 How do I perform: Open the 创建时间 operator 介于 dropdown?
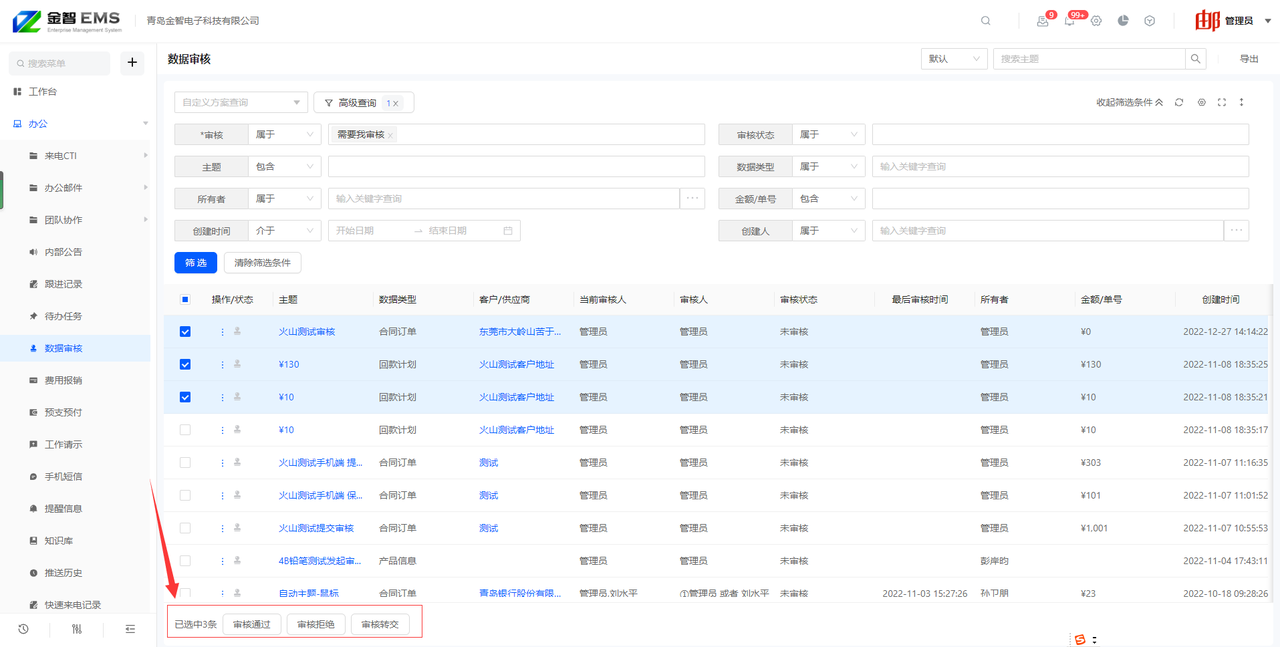284,231
